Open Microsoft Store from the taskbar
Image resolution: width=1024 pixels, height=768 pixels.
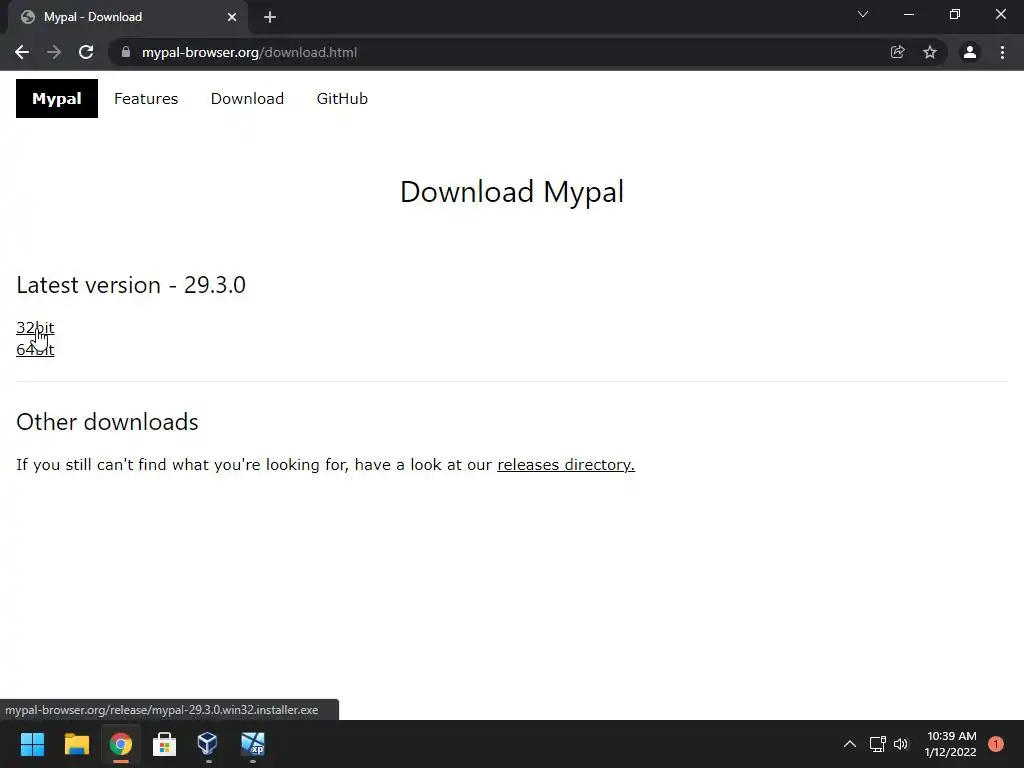(165, 744)
